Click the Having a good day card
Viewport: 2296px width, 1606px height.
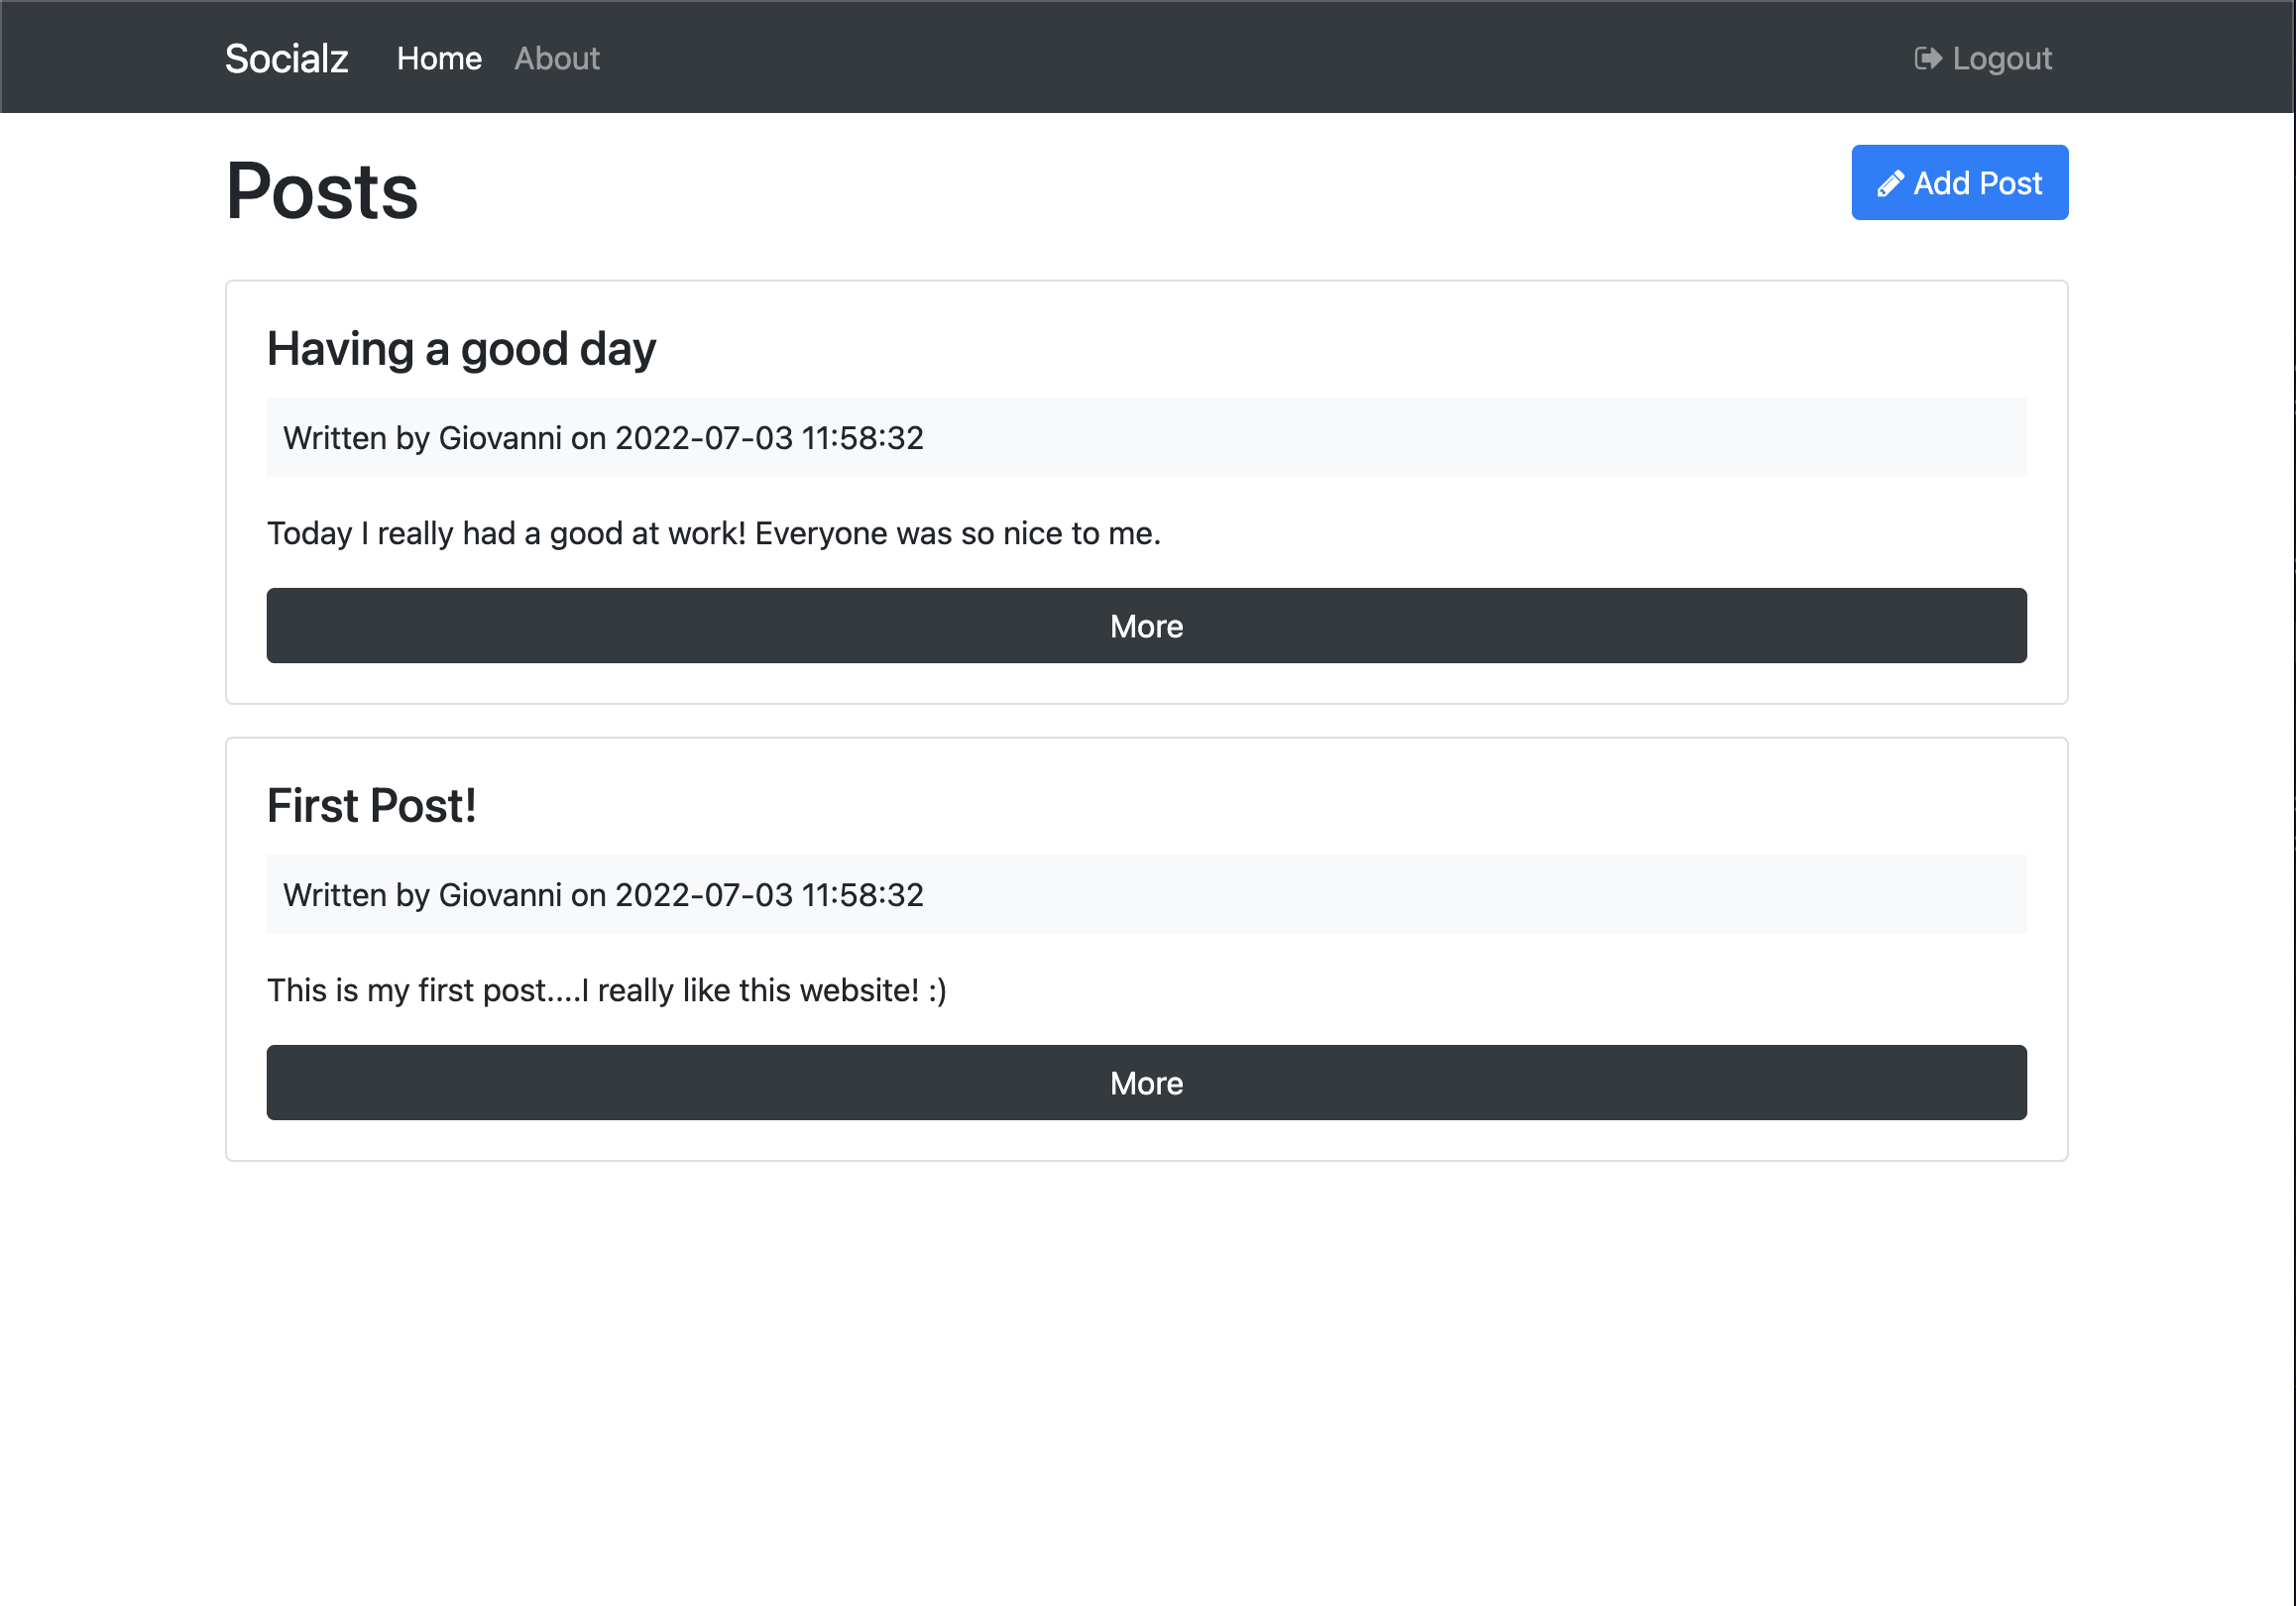(1400, 340)
